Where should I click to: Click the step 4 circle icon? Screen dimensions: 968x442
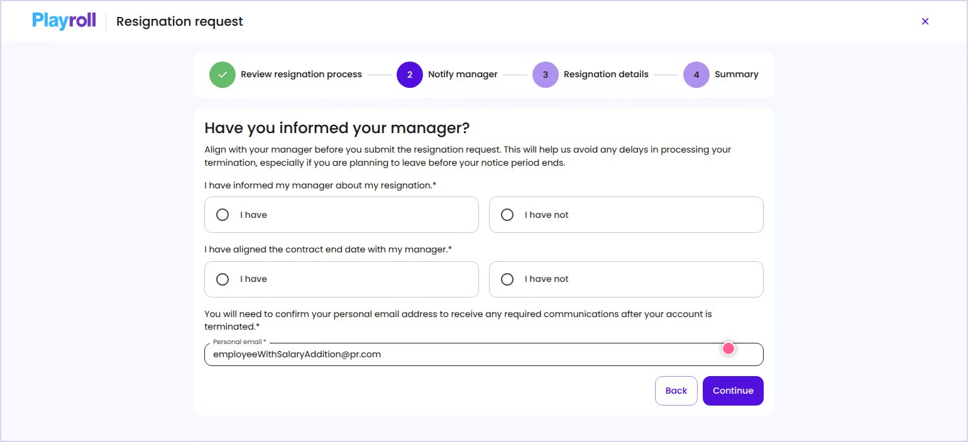(696, 75)
